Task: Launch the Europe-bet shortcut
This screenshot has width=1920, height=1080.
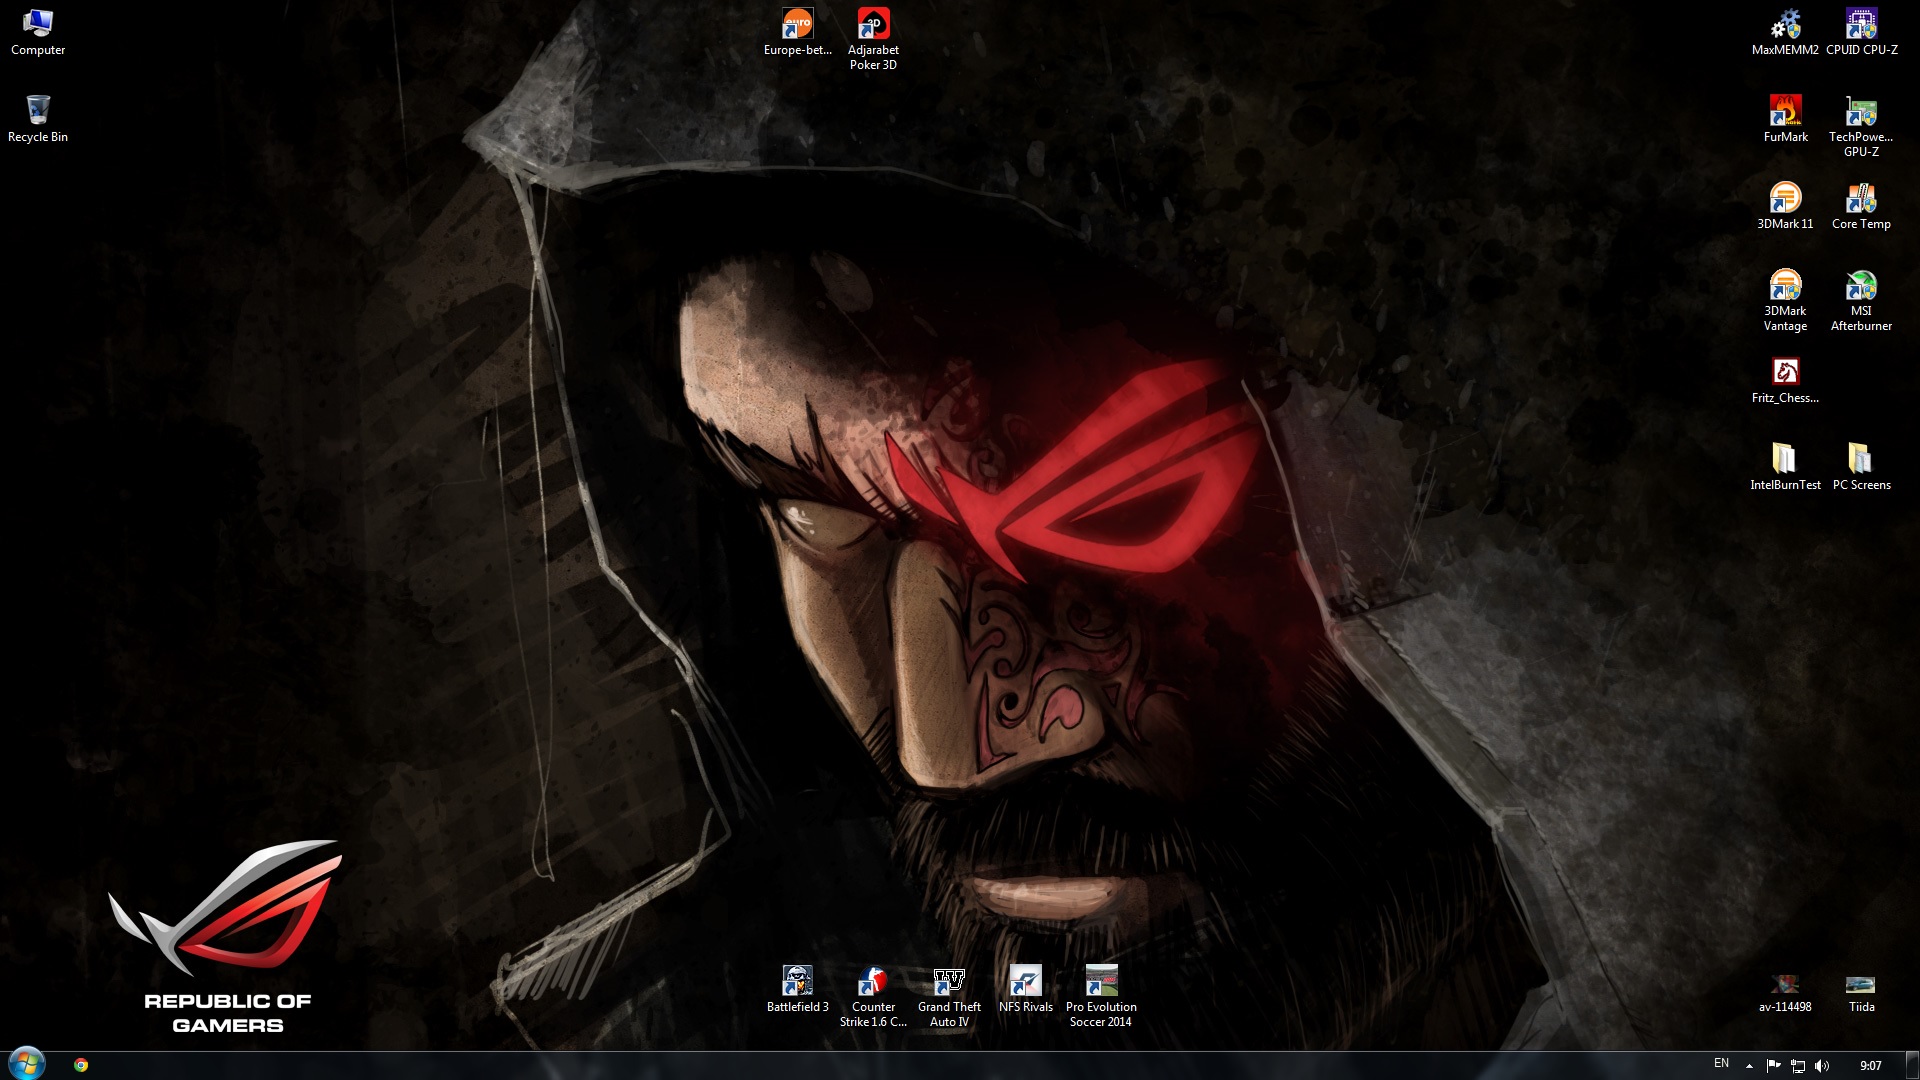Action: tap(798, 32)
